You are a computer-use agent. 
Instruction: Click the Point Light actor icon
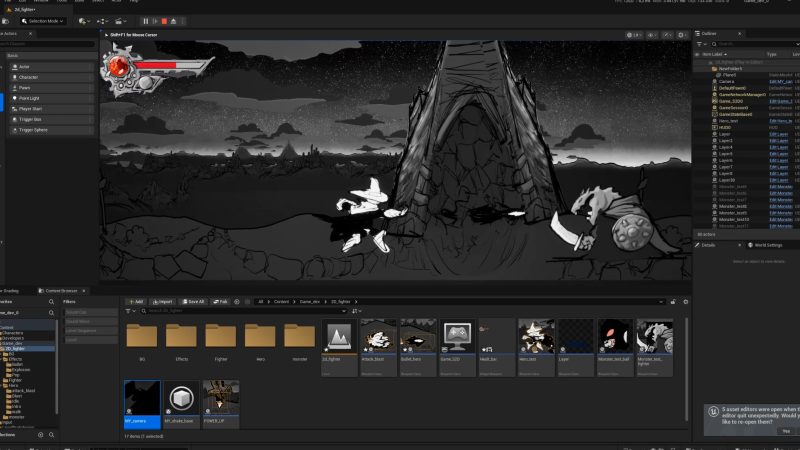pyautogui.click(x=12, y=98)
